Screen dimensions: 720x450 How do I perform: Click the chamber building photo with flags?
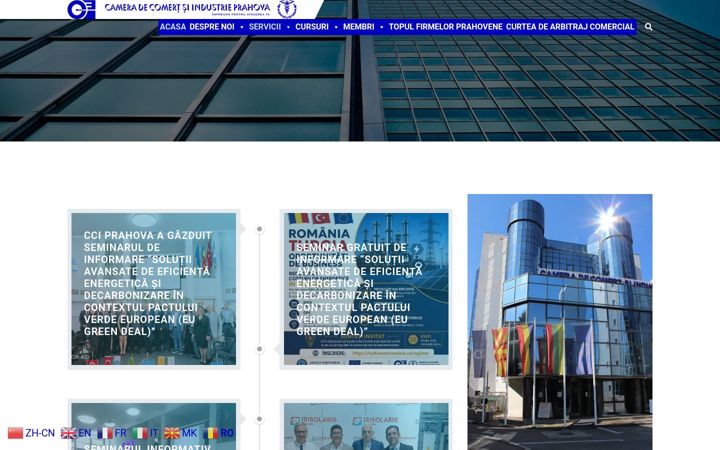[x=560, y=322]
